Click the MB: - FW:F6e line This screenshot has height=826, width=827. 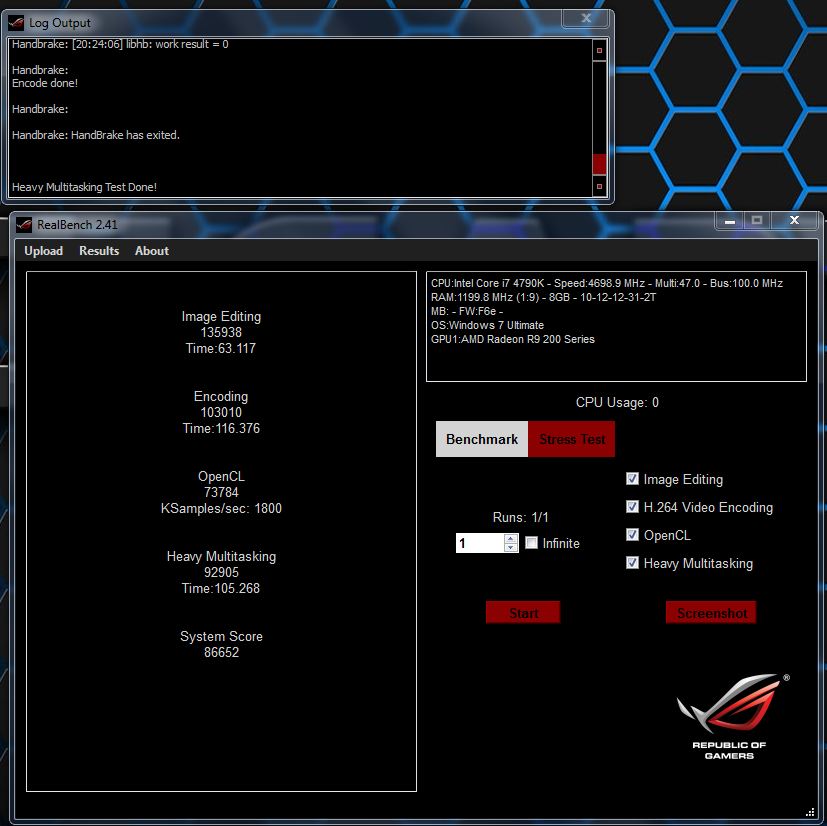tap(467, 311)
